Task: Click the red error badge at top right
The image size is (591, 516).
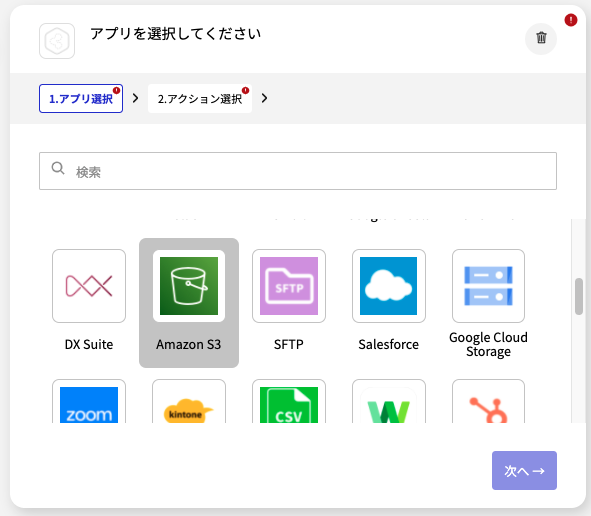Action: [571, 20]
